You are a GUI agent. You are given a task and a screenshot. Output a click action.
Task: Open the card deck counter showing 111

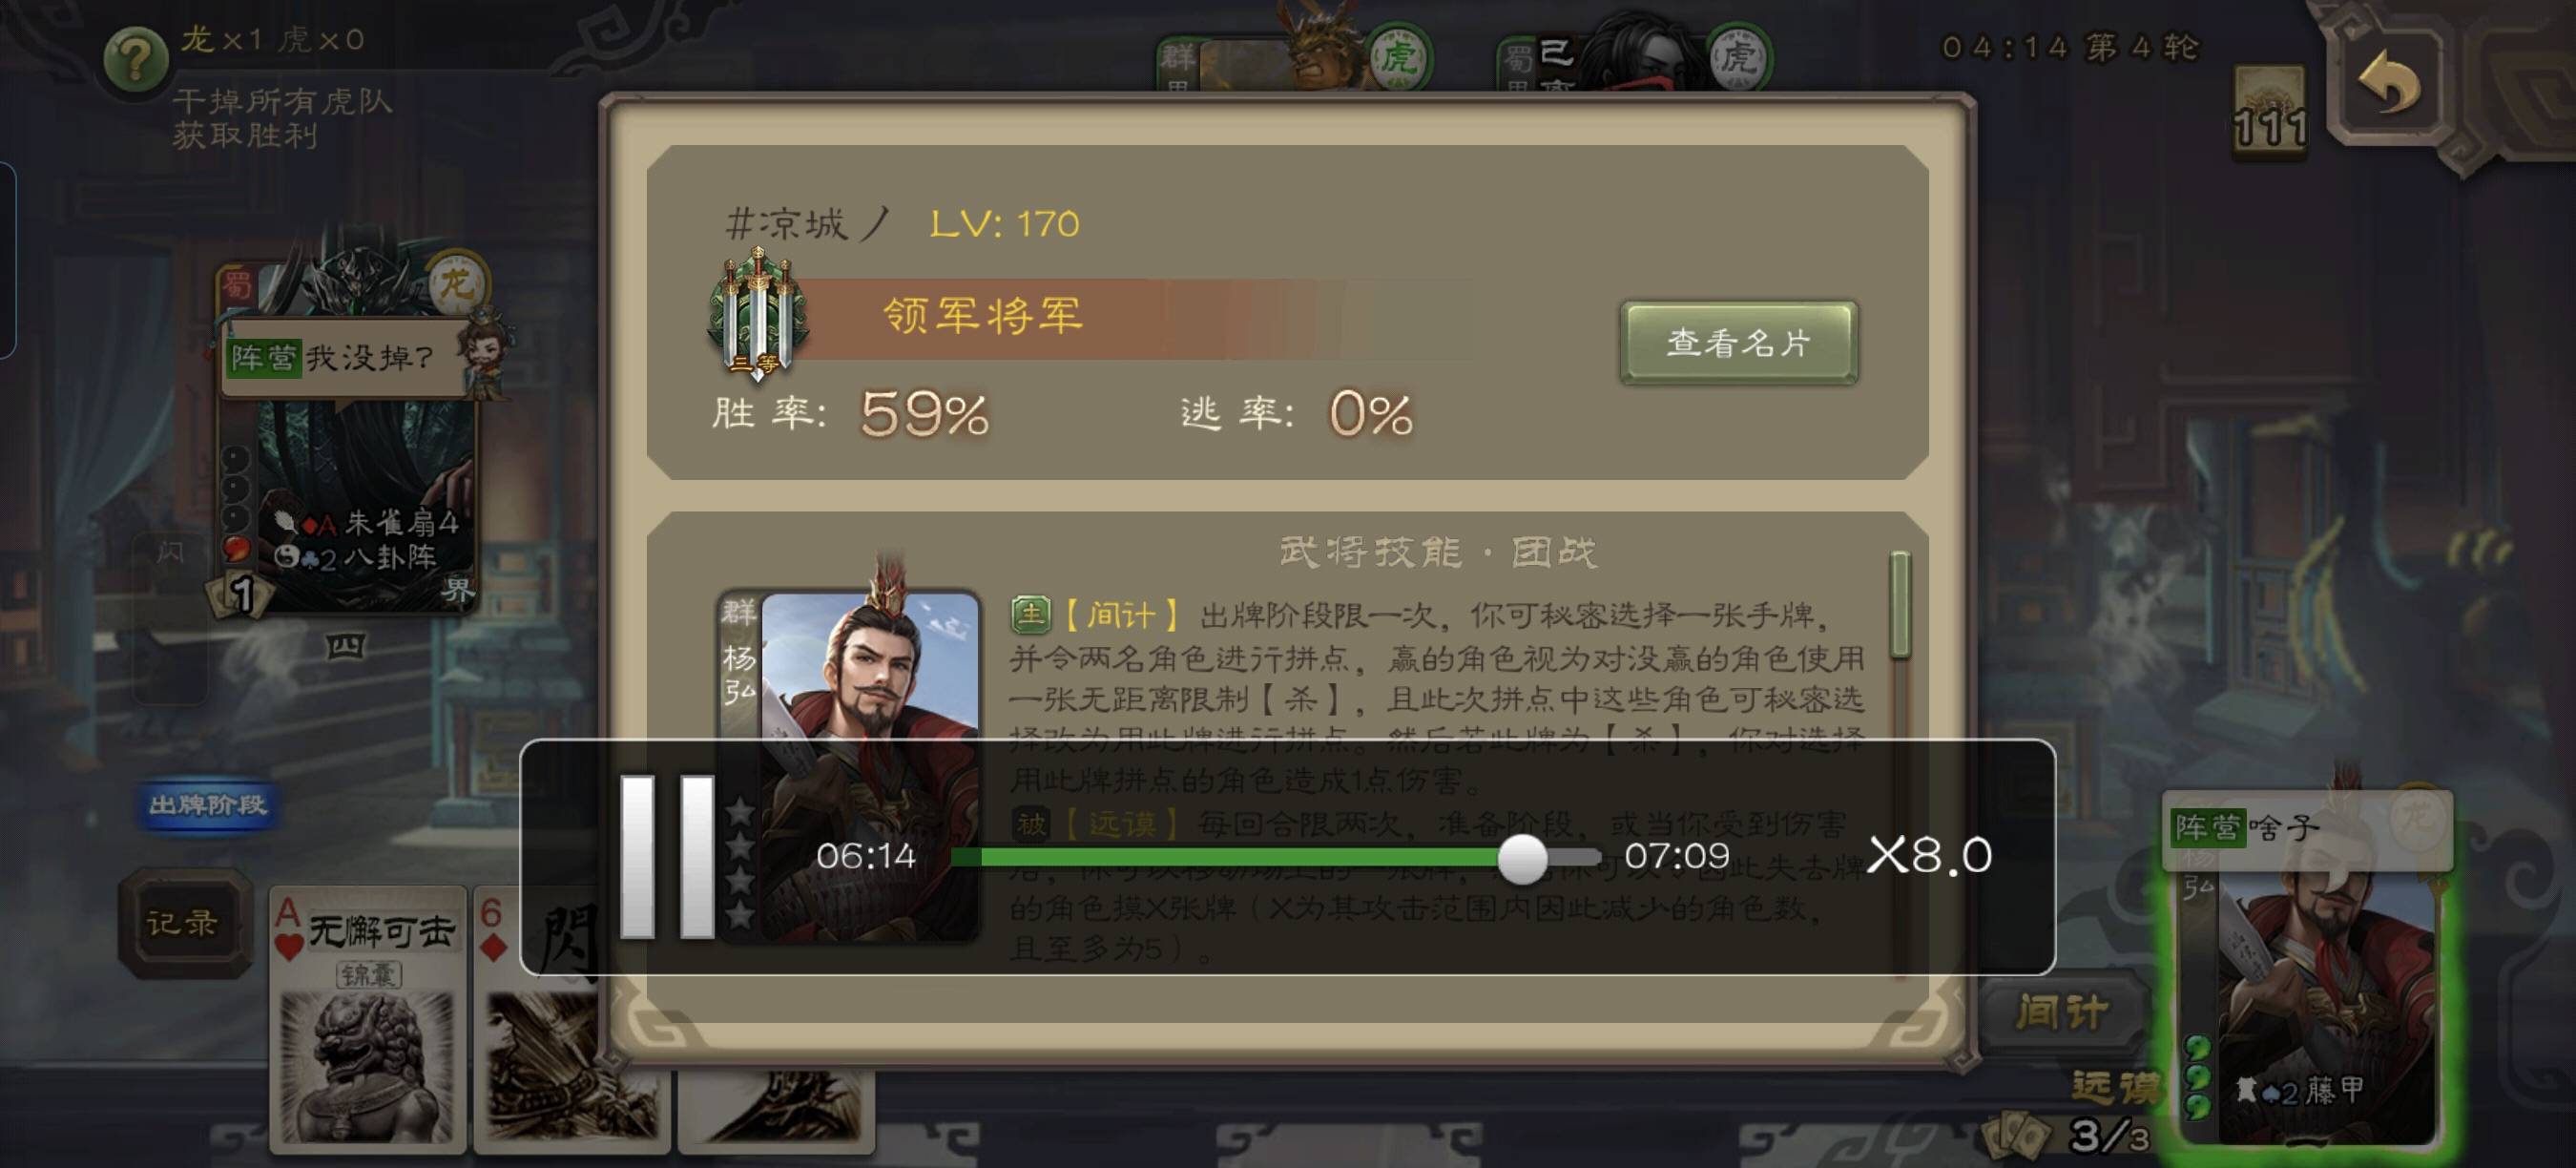[2271, 112]
